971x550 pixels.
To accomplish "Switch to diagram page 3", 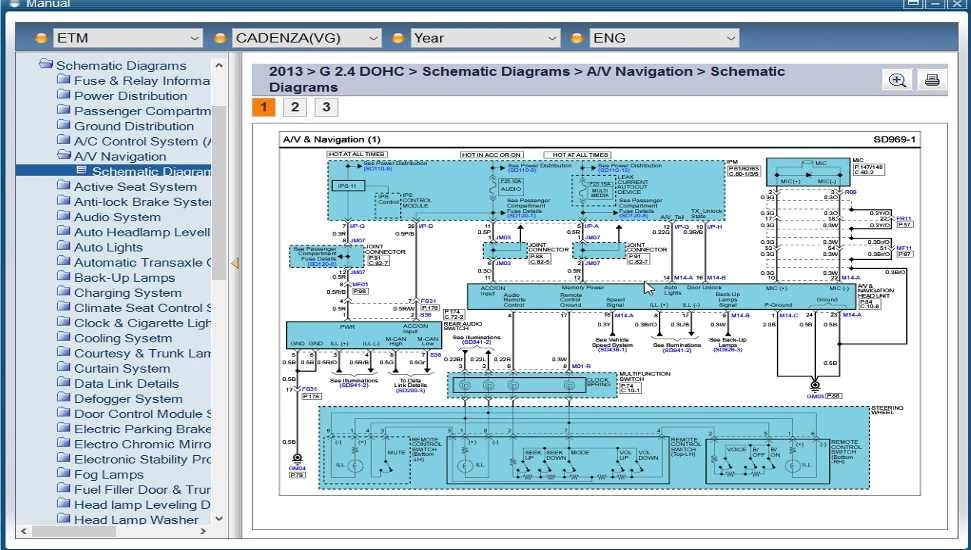I will [x=325, y=107].
